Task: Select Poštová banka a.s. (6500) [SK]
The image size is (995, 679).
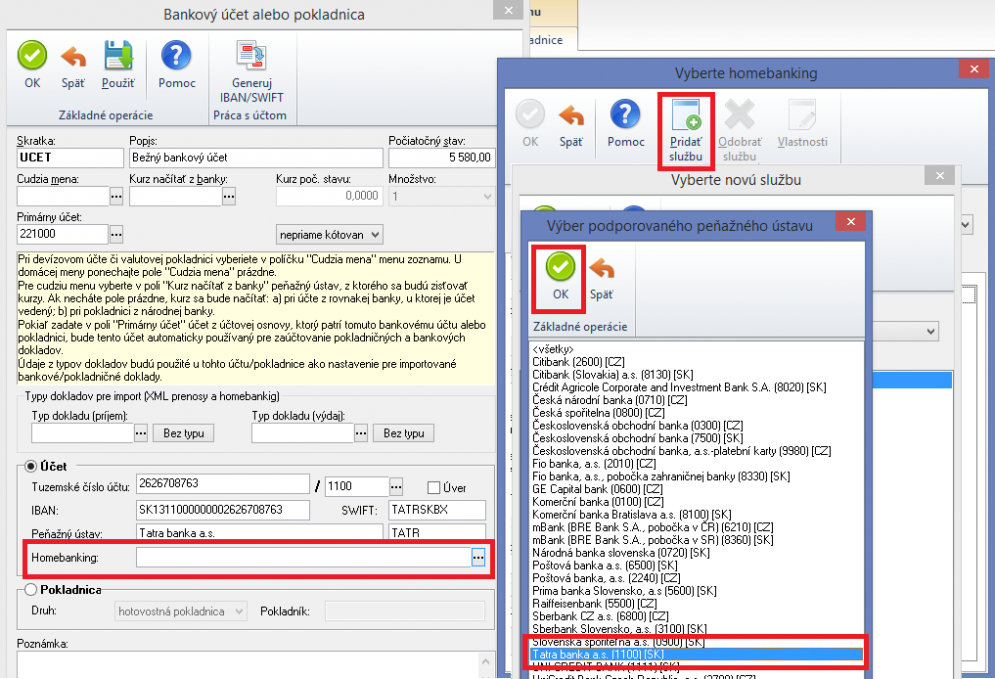Action: pyautogui.click(x=605, y=565)
